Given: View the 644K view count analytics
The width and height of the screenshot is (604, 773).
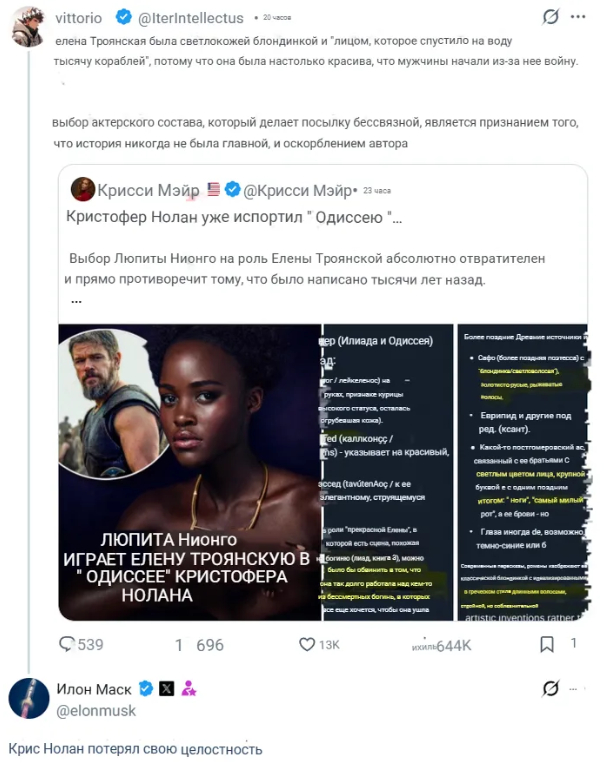Looking at the screenshot, I should (x=441, y=646).
